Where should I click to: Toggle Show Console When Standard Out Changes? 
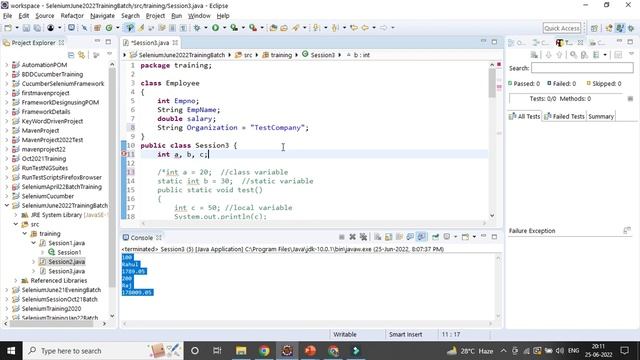[x=410, y=237]
